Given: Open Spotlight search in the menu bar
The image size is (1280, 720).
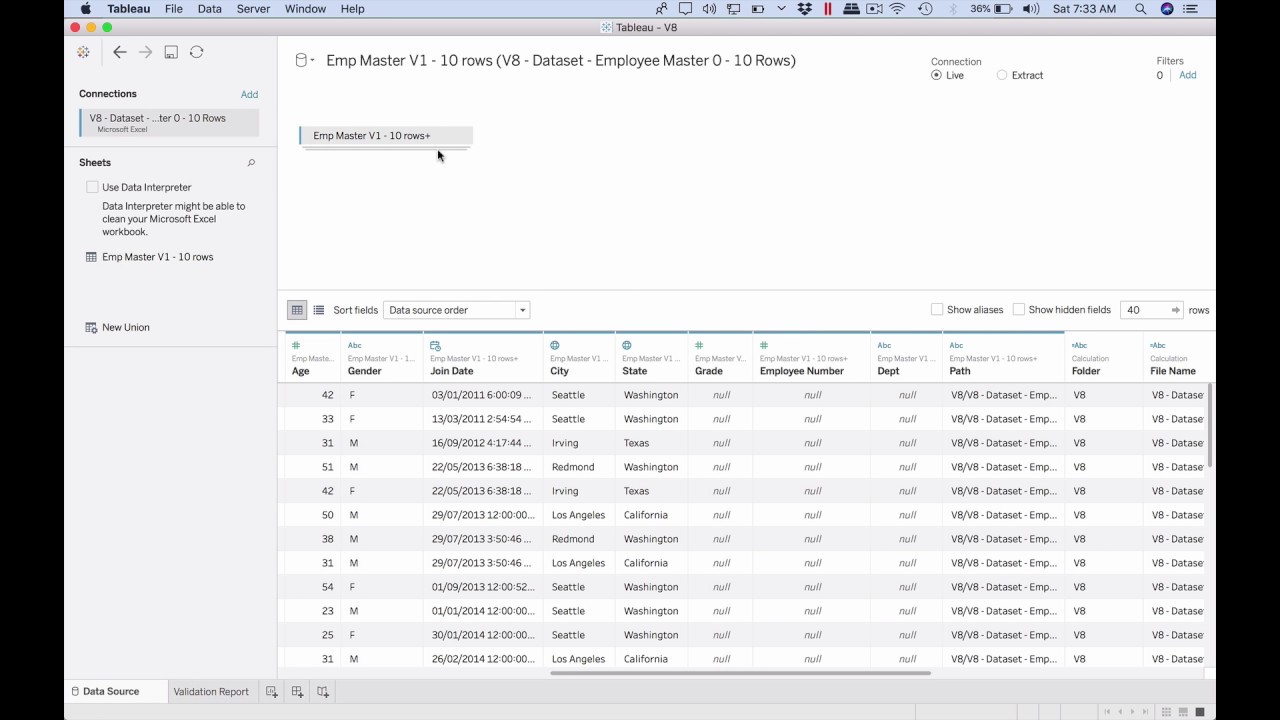Looking at the screenshot, I should pyautogui.click(x=1141, y=9).
